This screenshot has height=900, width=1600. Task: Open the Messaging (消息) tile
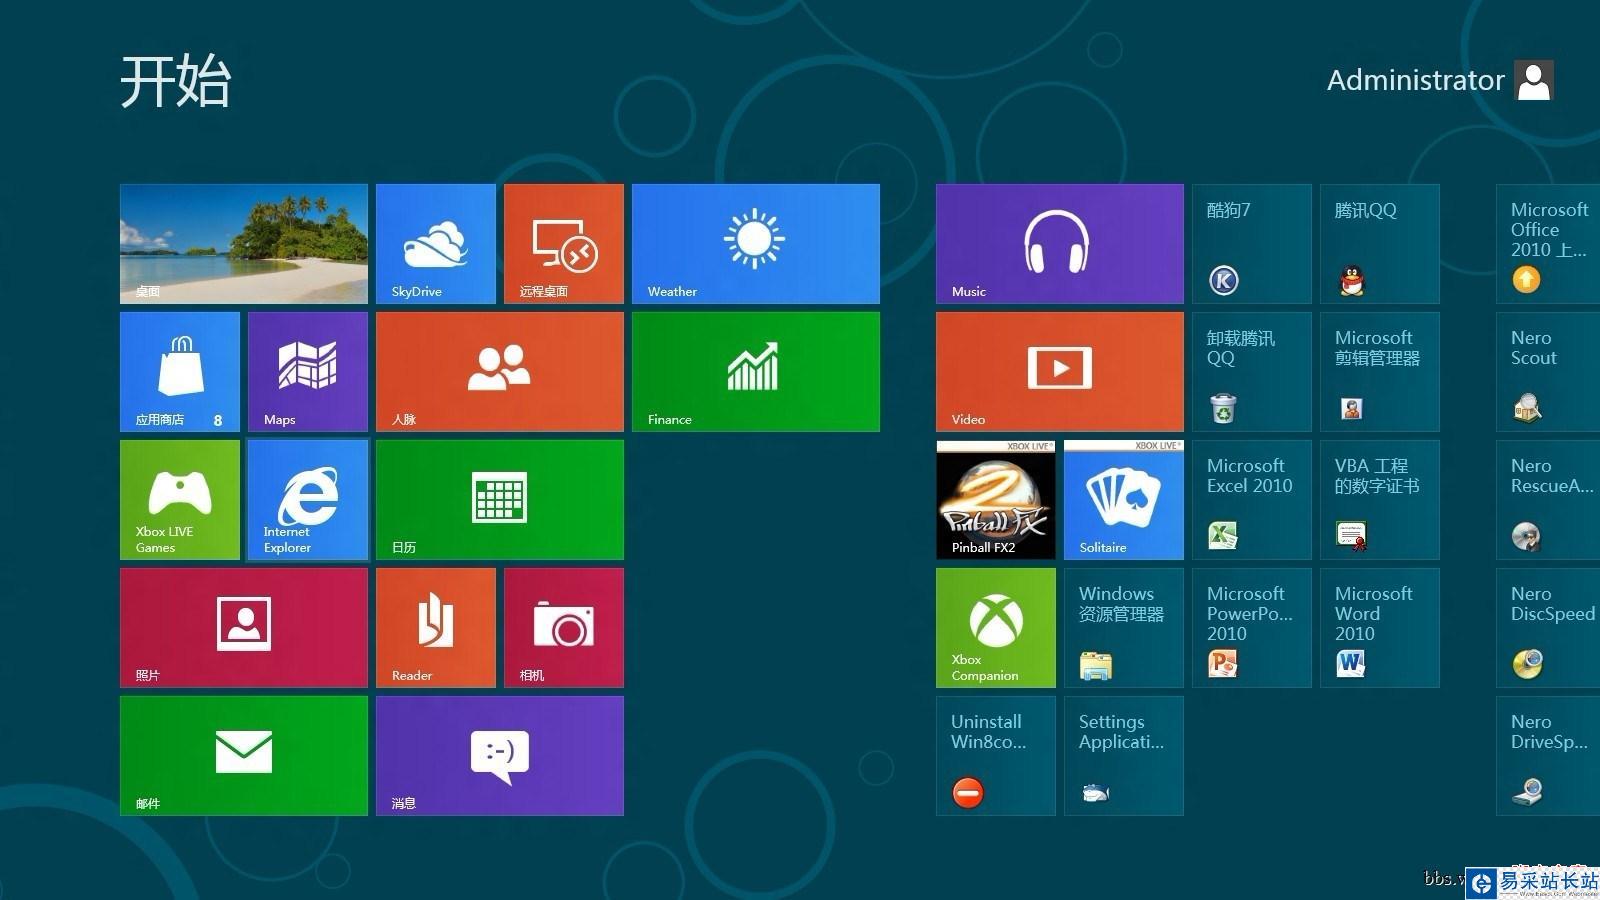pos(500,756)
